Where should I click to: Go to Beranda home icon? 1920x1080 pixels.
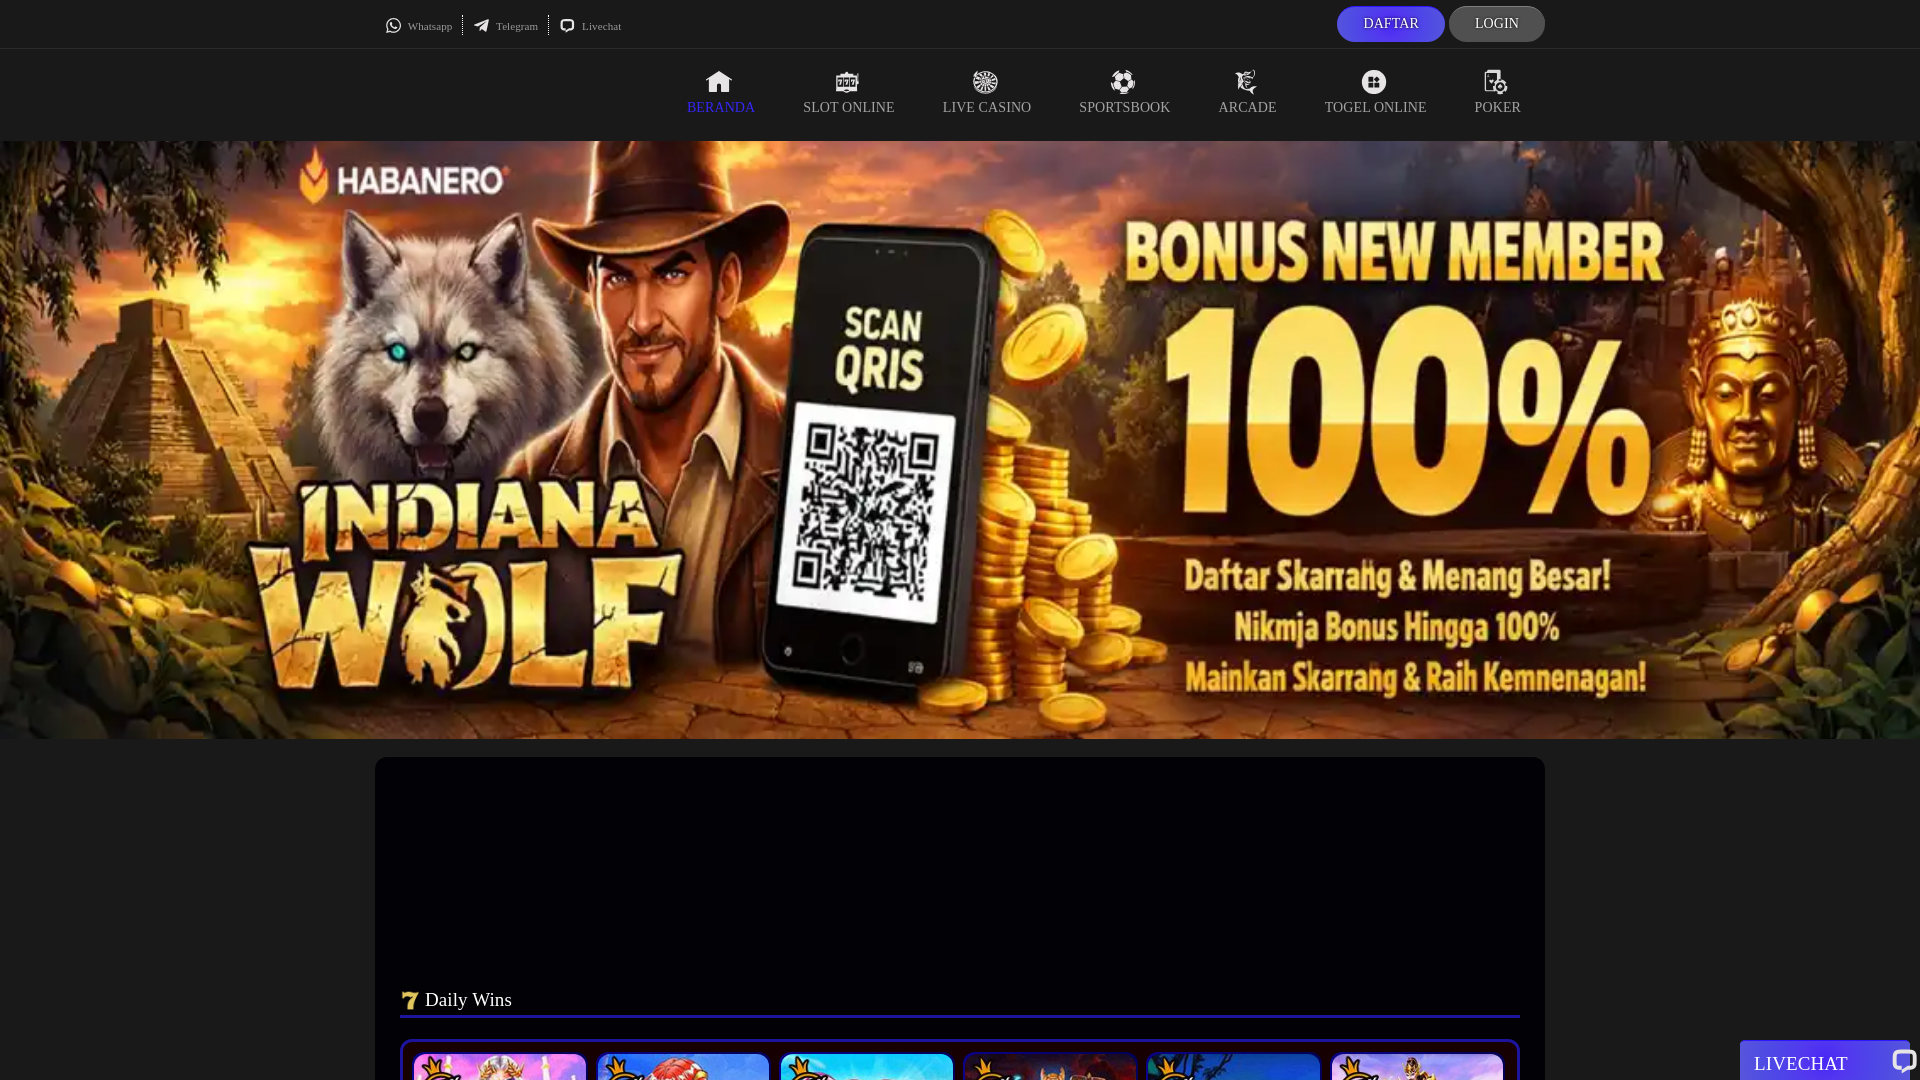(719, 82)
